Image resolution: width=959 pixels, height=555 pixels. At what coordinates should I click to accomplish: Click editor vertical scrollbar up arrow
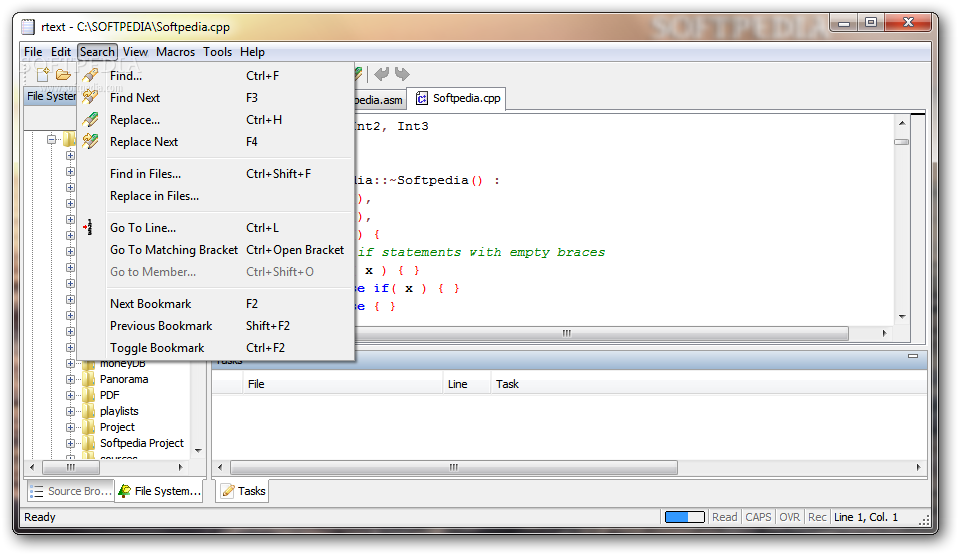902,123
